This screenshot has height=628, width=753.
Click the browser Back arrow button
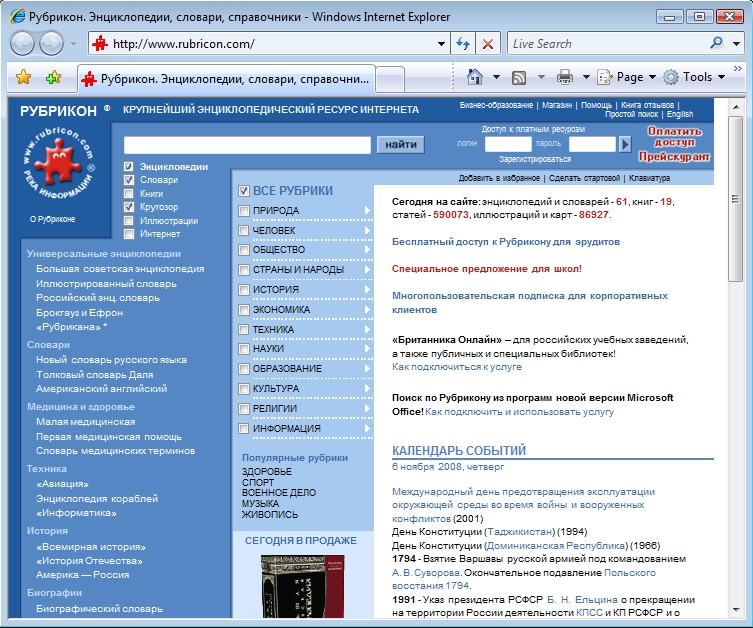coord(22,44)
